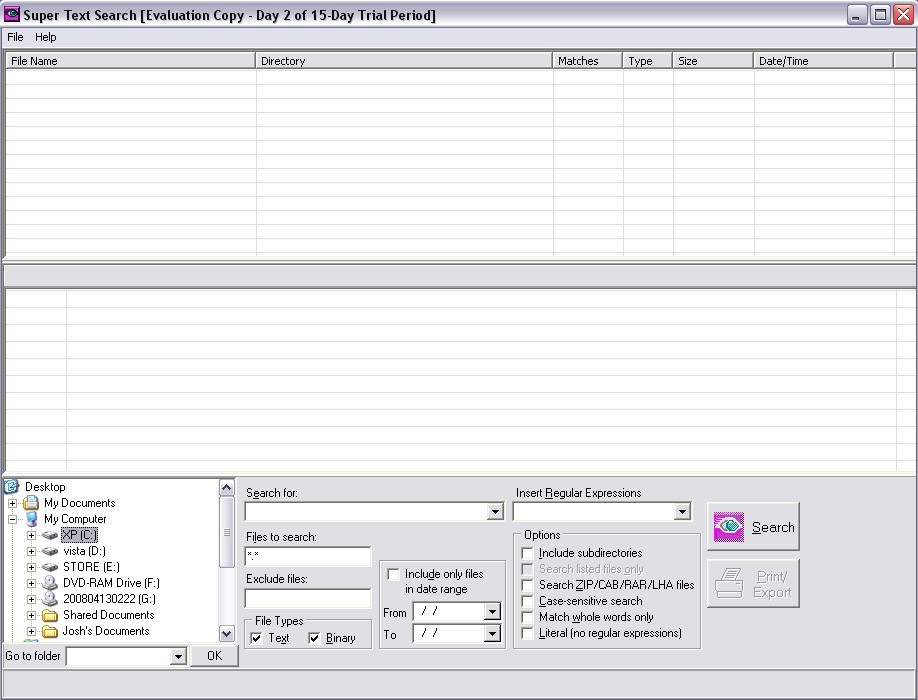Click the Search for text field
The height and width of the screenshot is (700, 918).
tap(366, 512)
